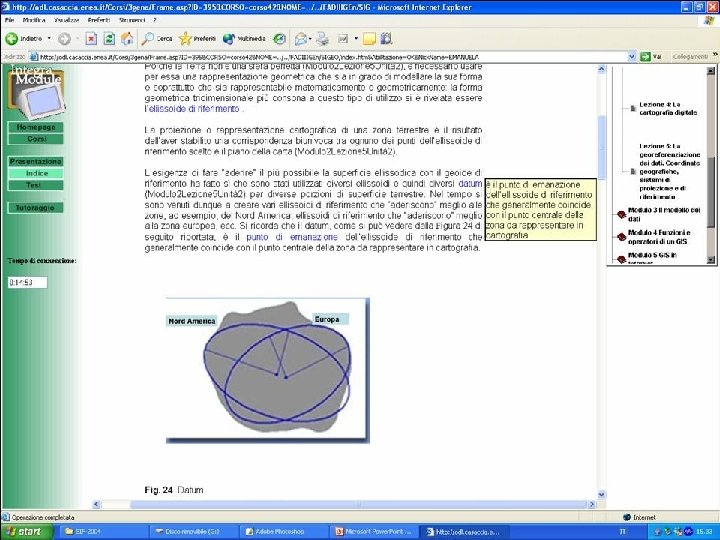The image size is (720, 540).
Task: Click the index panel scroll down arrow
Action: [x=711, y=260]
